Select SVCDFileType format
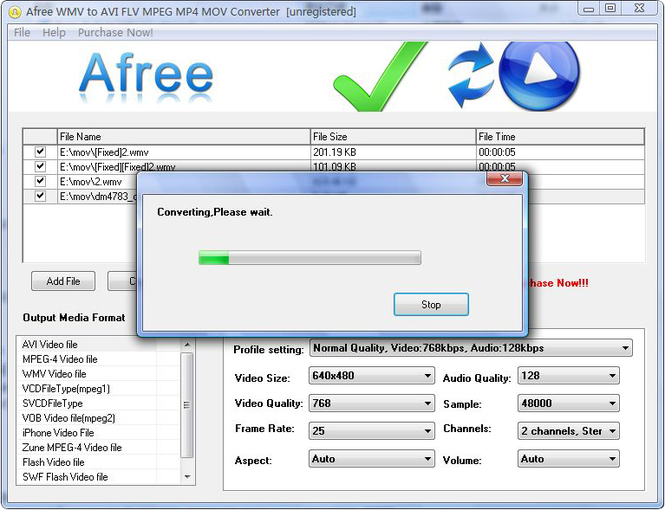This screenshot has width=665, height=510. [x=98, y=403]
